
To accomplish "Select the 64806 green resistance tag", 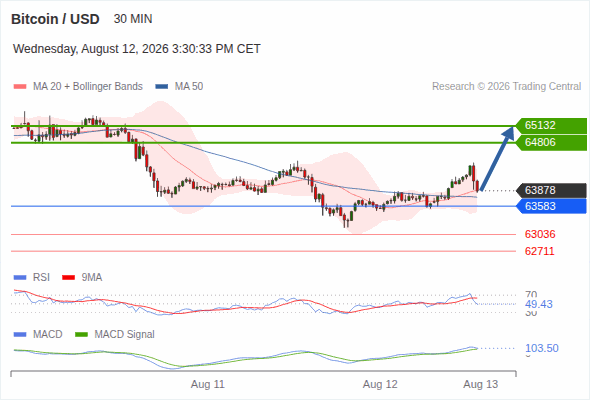I will (x=551, y=143).
